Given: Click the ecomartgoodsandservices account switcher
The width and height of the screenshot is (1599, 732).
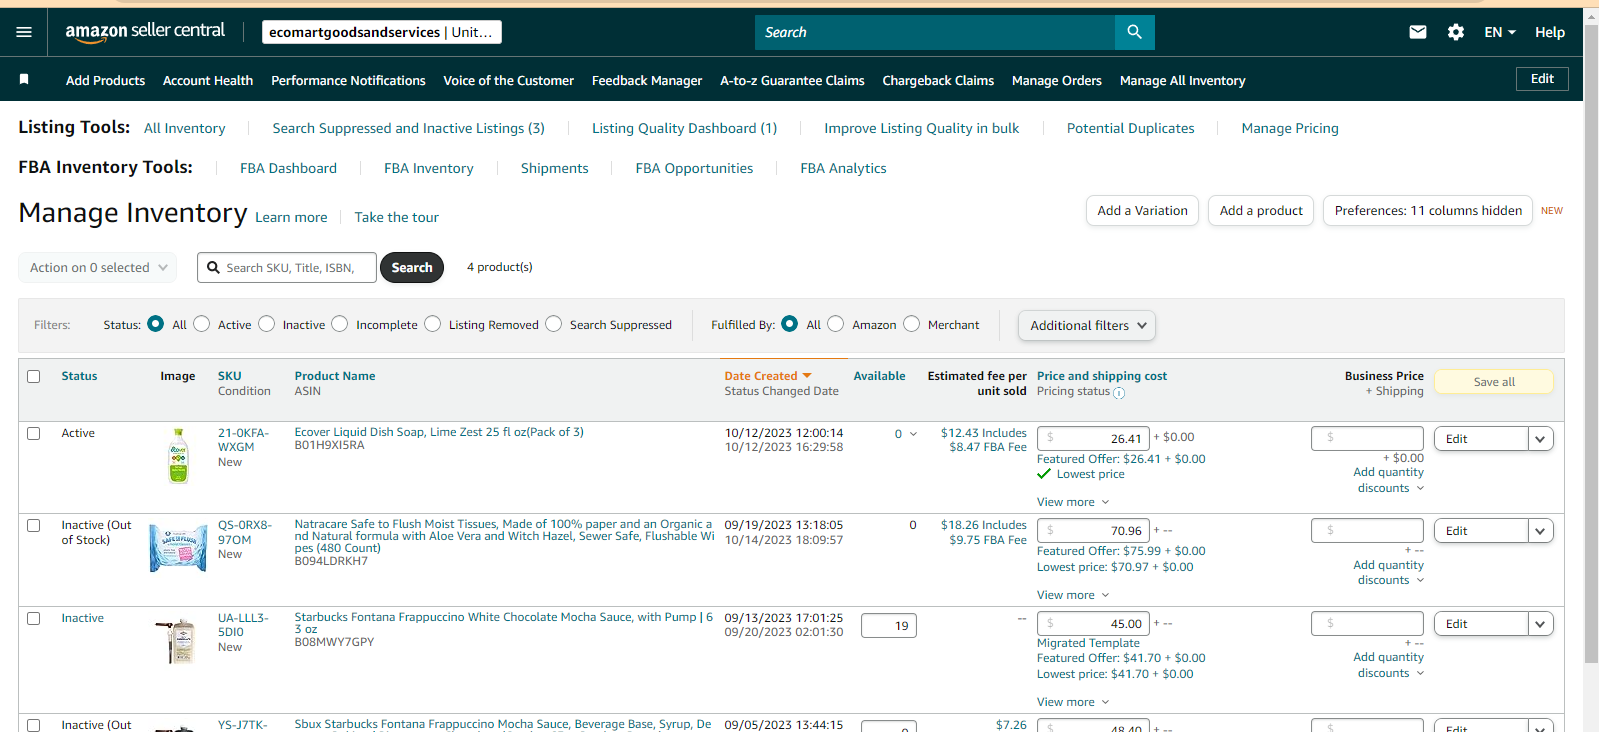Looking at the screenshot, I should pyautogui.click(x=381, y=32).
